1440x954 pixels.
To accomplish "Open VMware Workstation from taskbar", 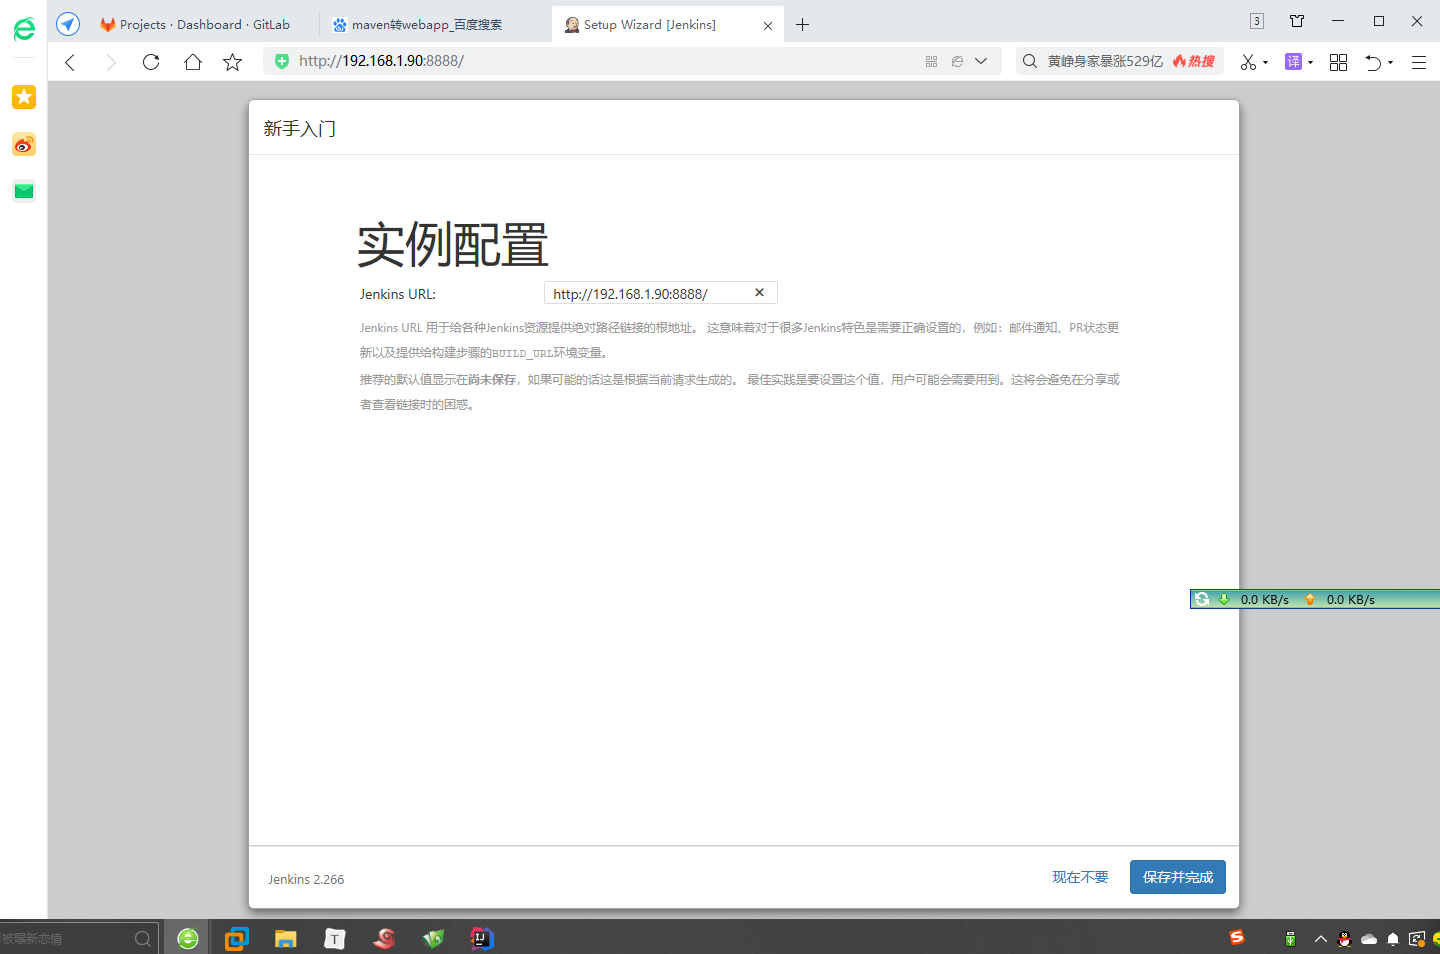I will pos(237,938).
